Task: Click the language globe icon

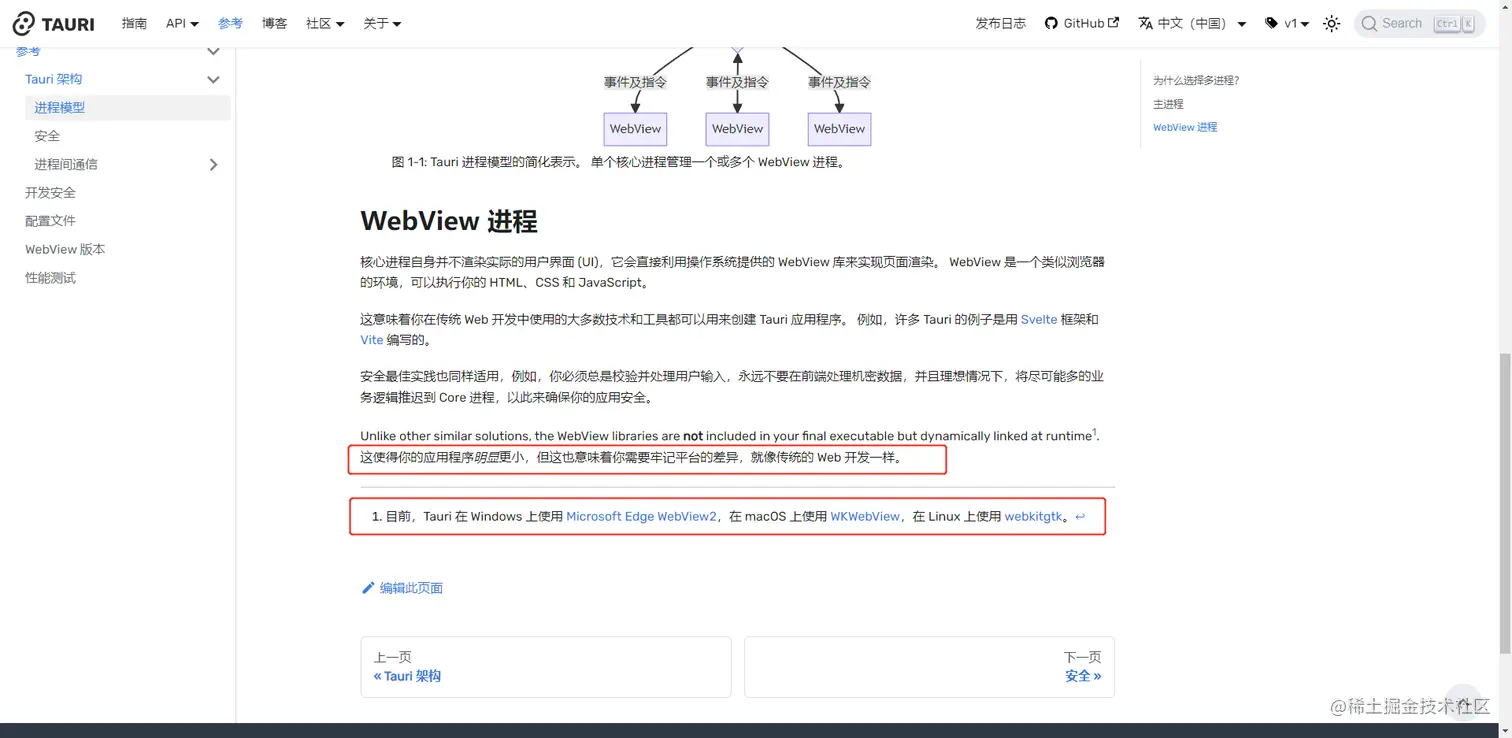Action: [1144, 23]
